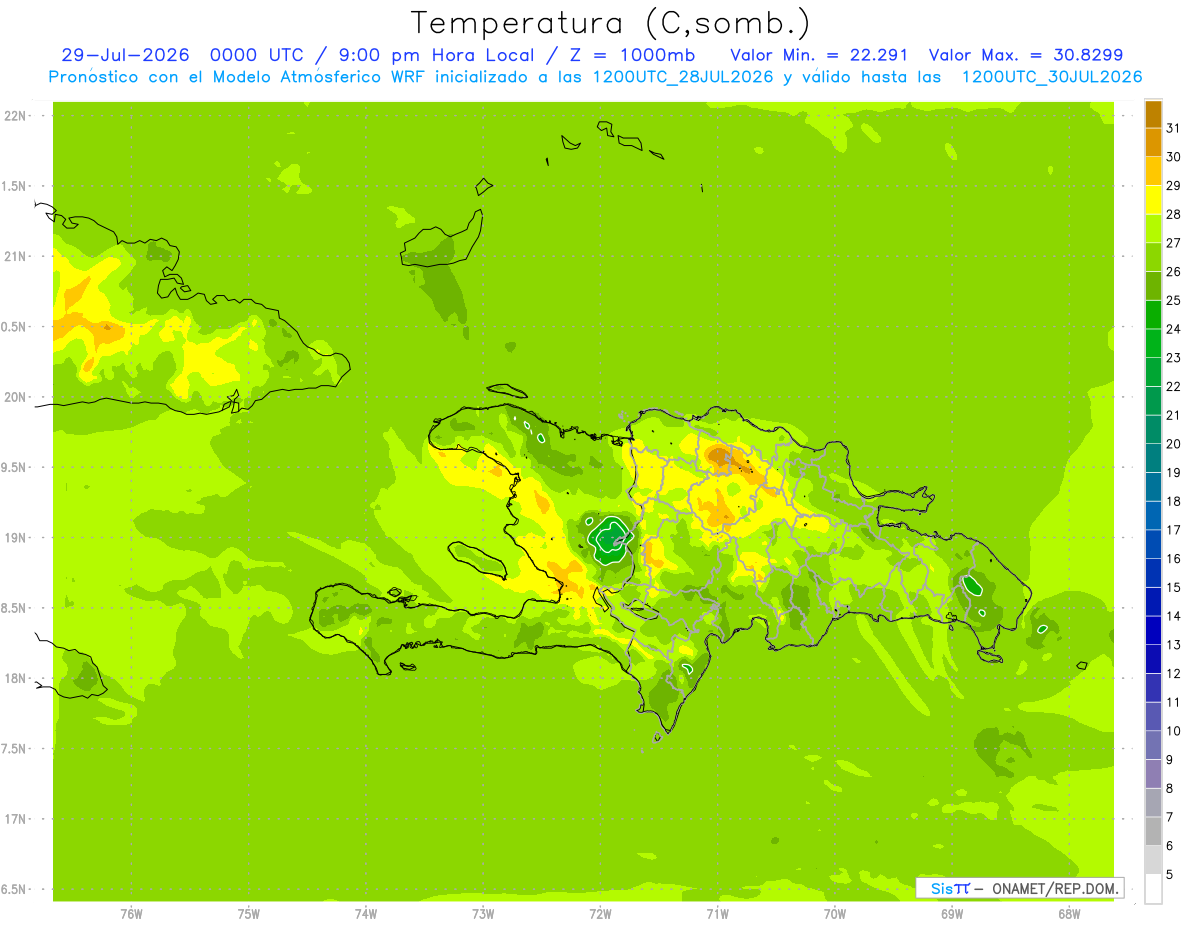The image size is (1200, 927).
Task: Click the "18N" latitude axis label
Action: 15,679
